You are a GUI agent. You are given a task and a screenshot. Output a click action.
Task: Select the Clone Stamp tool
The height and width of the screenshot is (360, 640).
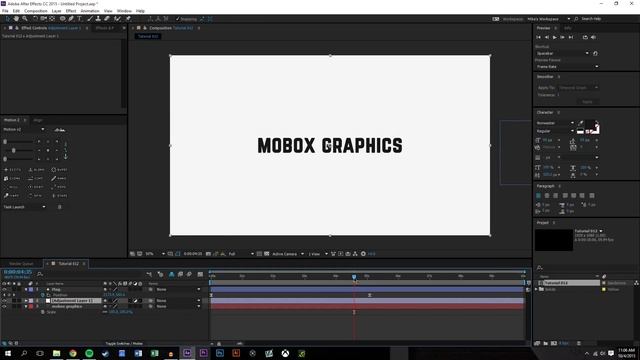pyautogui.click(x=98, y=19)
